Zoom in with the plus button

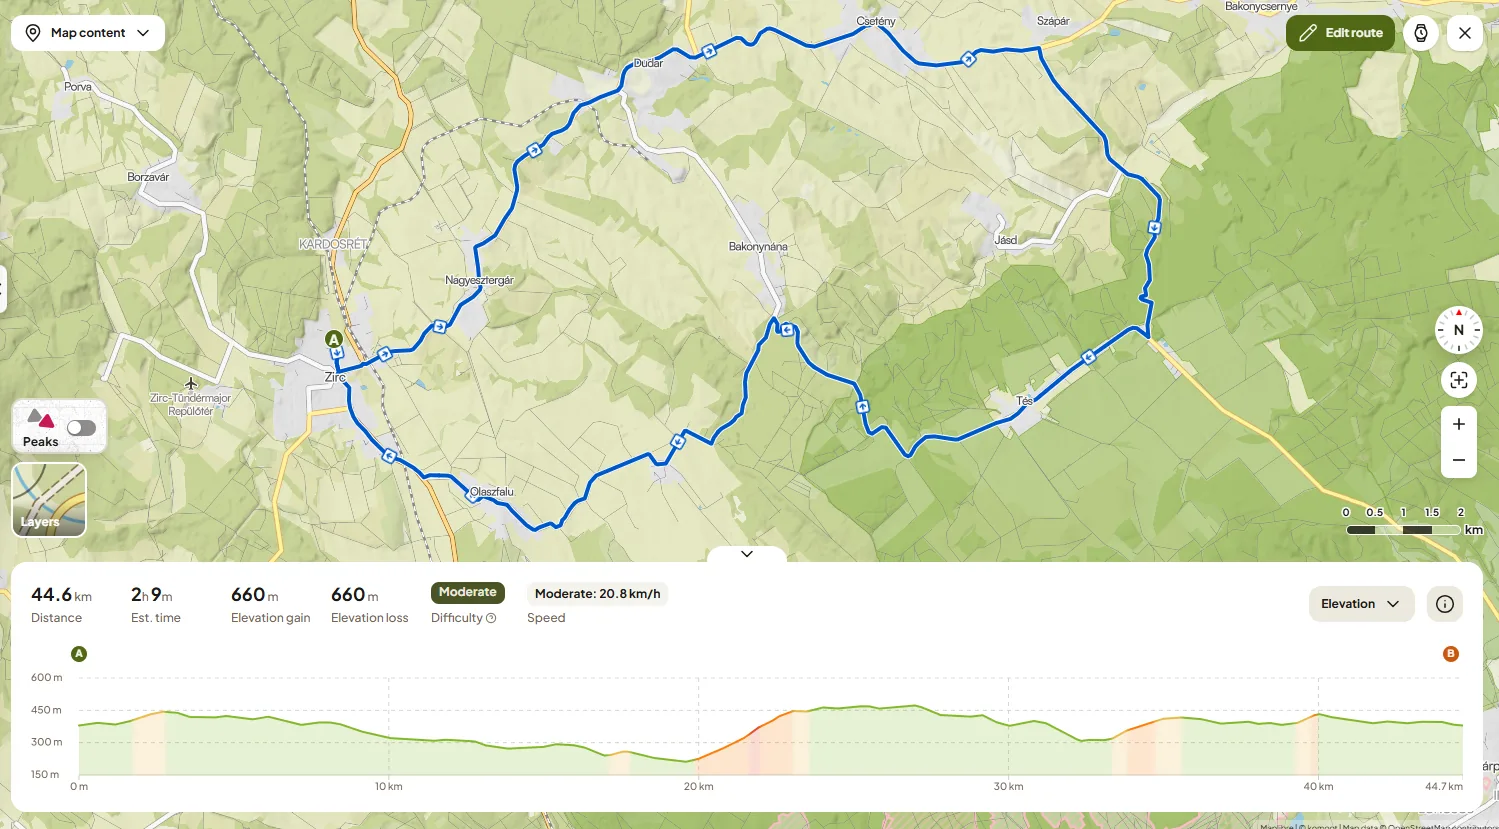[x=1459, y=424]
